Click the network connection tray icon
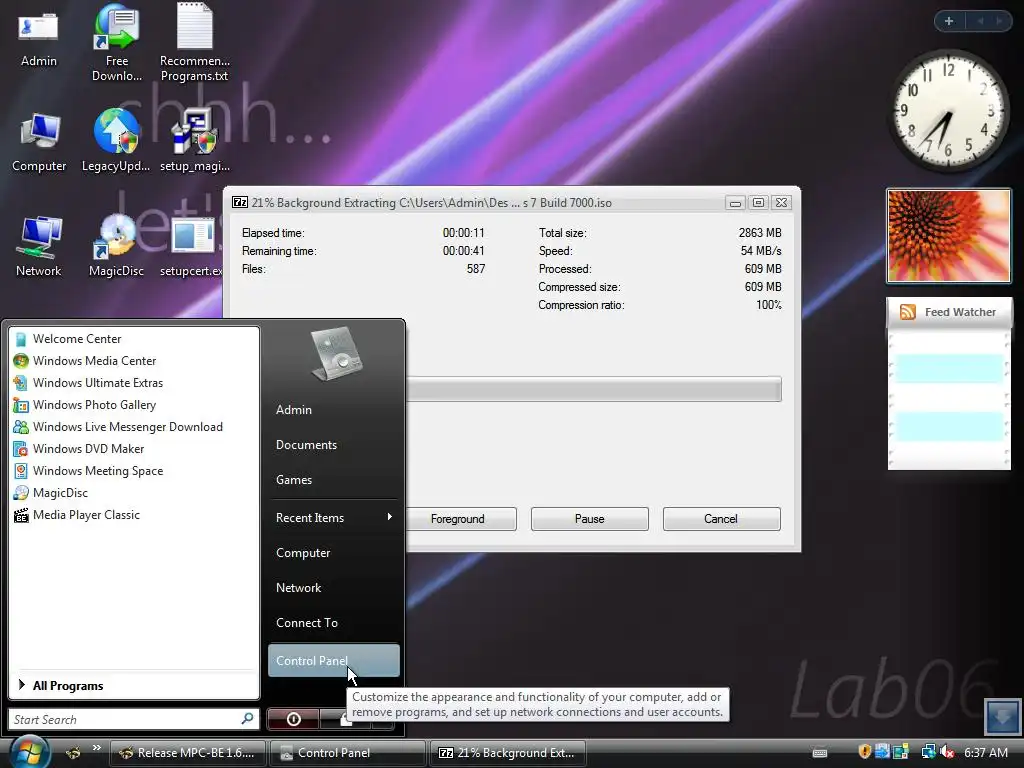The image size is (1024, 768). pos(928,752)
